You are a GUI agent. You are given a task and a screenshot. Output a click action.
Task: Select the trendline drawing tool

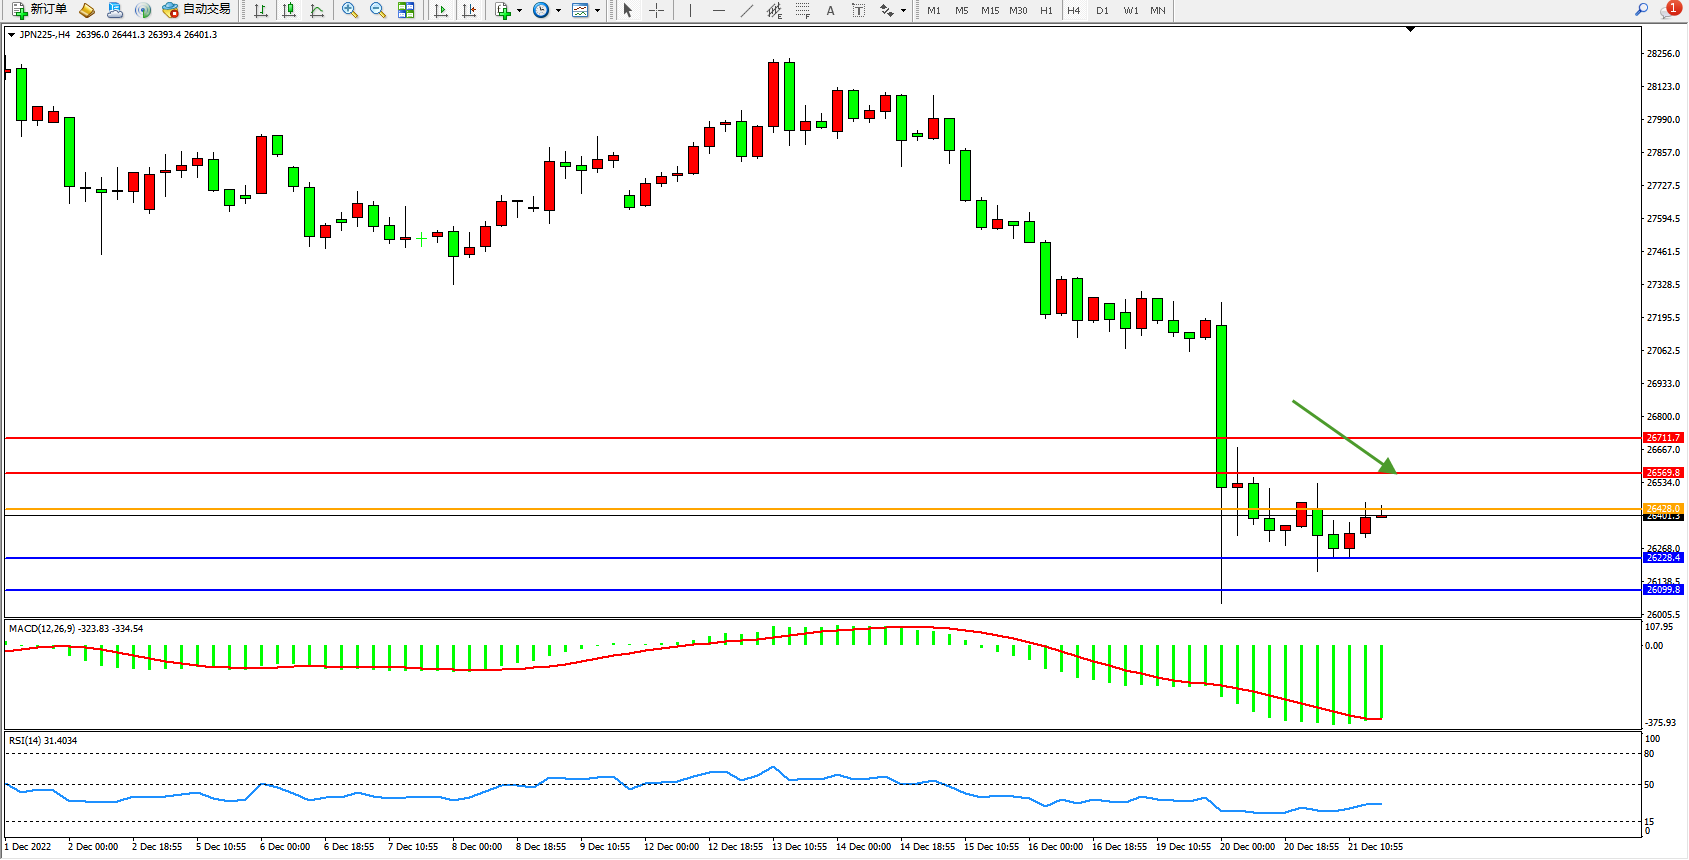[x=746, y=10]
